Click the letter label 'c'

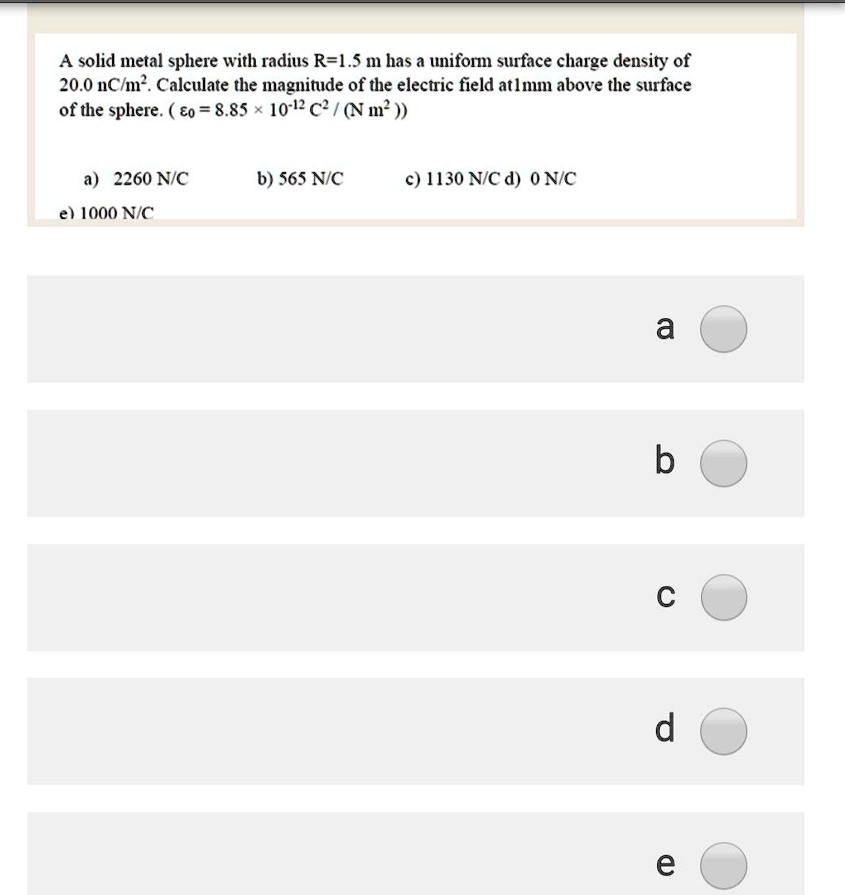point(665,597)
